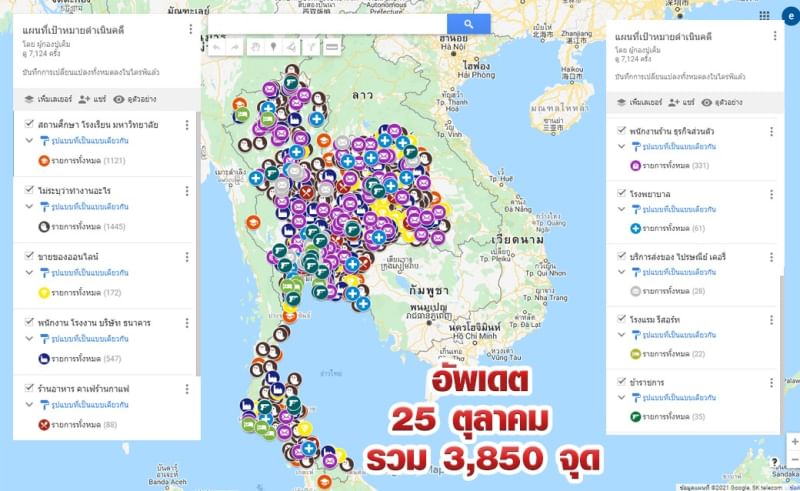This screenshot has height=491, width=800.
Task: Click the paint roller icon under พนักงาน โรงงาน บริษัท ธนาคาร
Action: click(44, 339)
